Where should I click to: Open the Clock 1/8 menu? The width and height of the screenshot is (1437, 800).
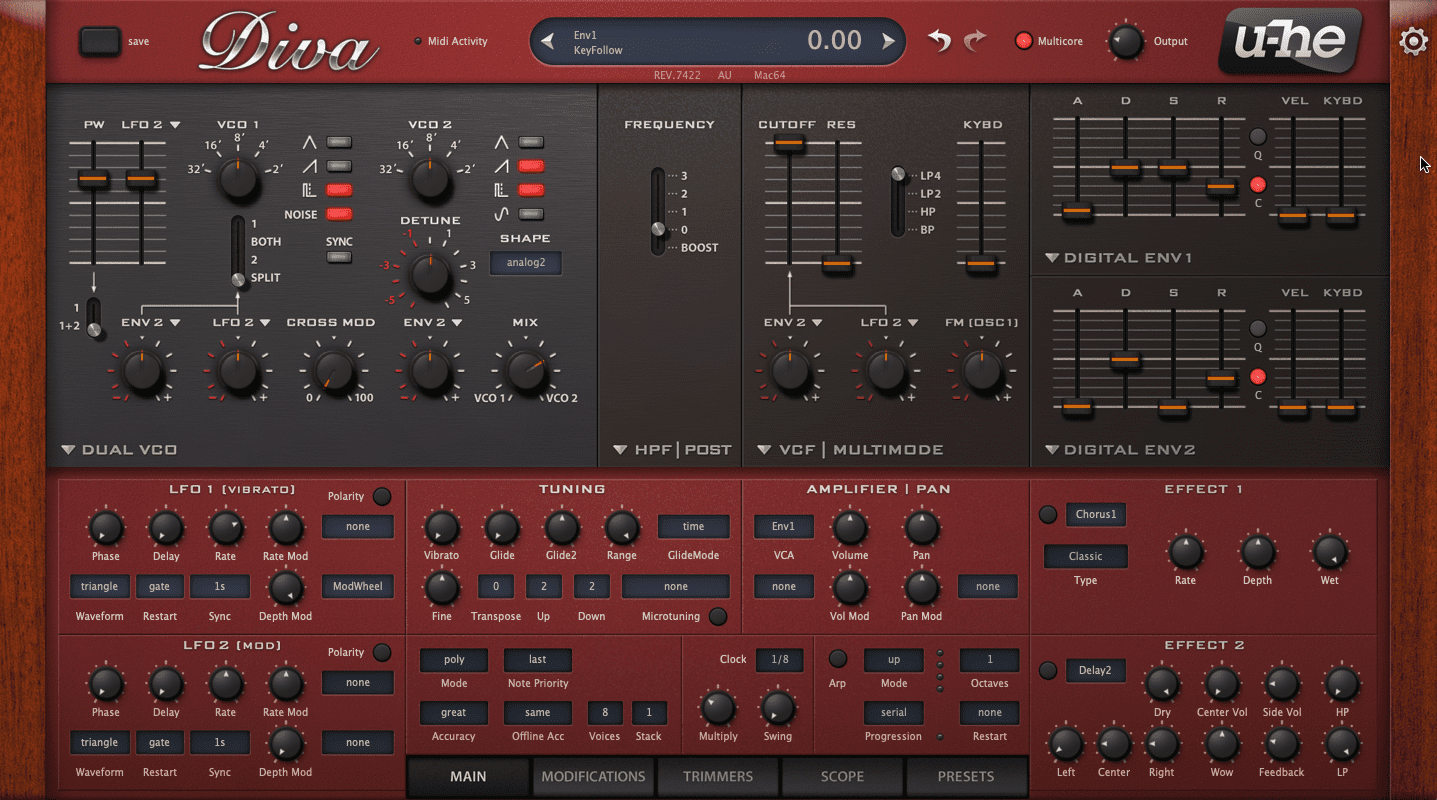click(x=780, y=660)
